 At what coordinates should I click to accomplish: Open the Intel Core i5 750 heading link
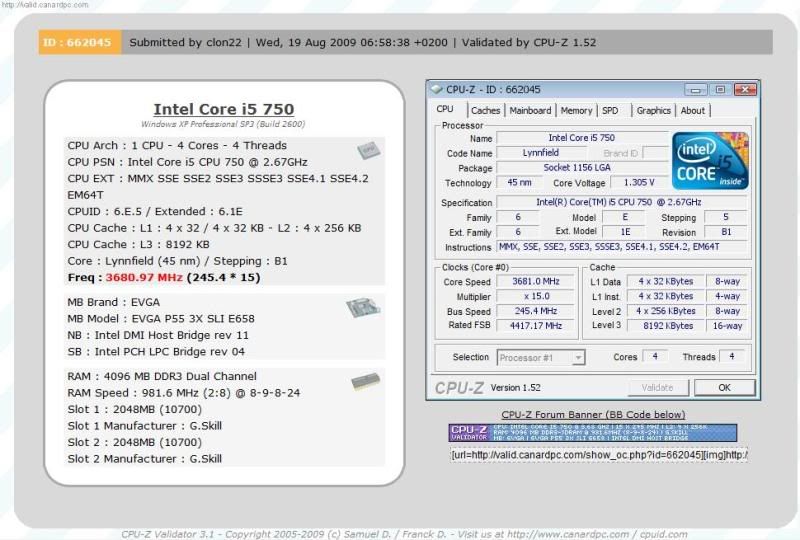coord(223,109)
